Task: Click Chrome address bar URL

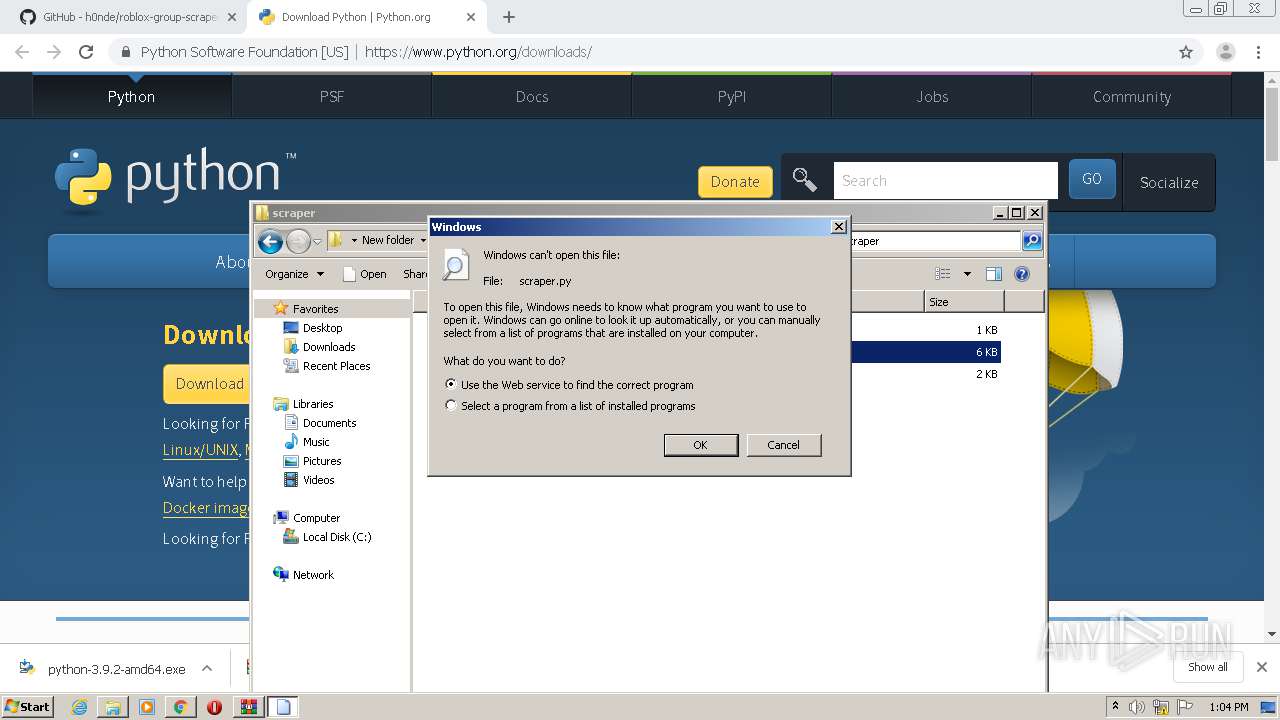Action: [x=478, y=52]
